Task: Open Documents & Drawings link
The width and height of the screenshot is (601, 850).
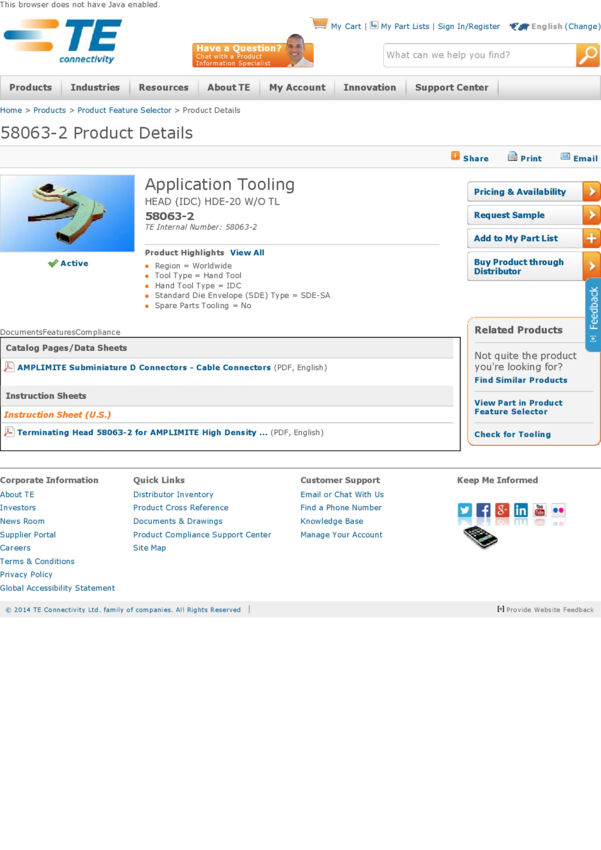Action: pos(178,521)
